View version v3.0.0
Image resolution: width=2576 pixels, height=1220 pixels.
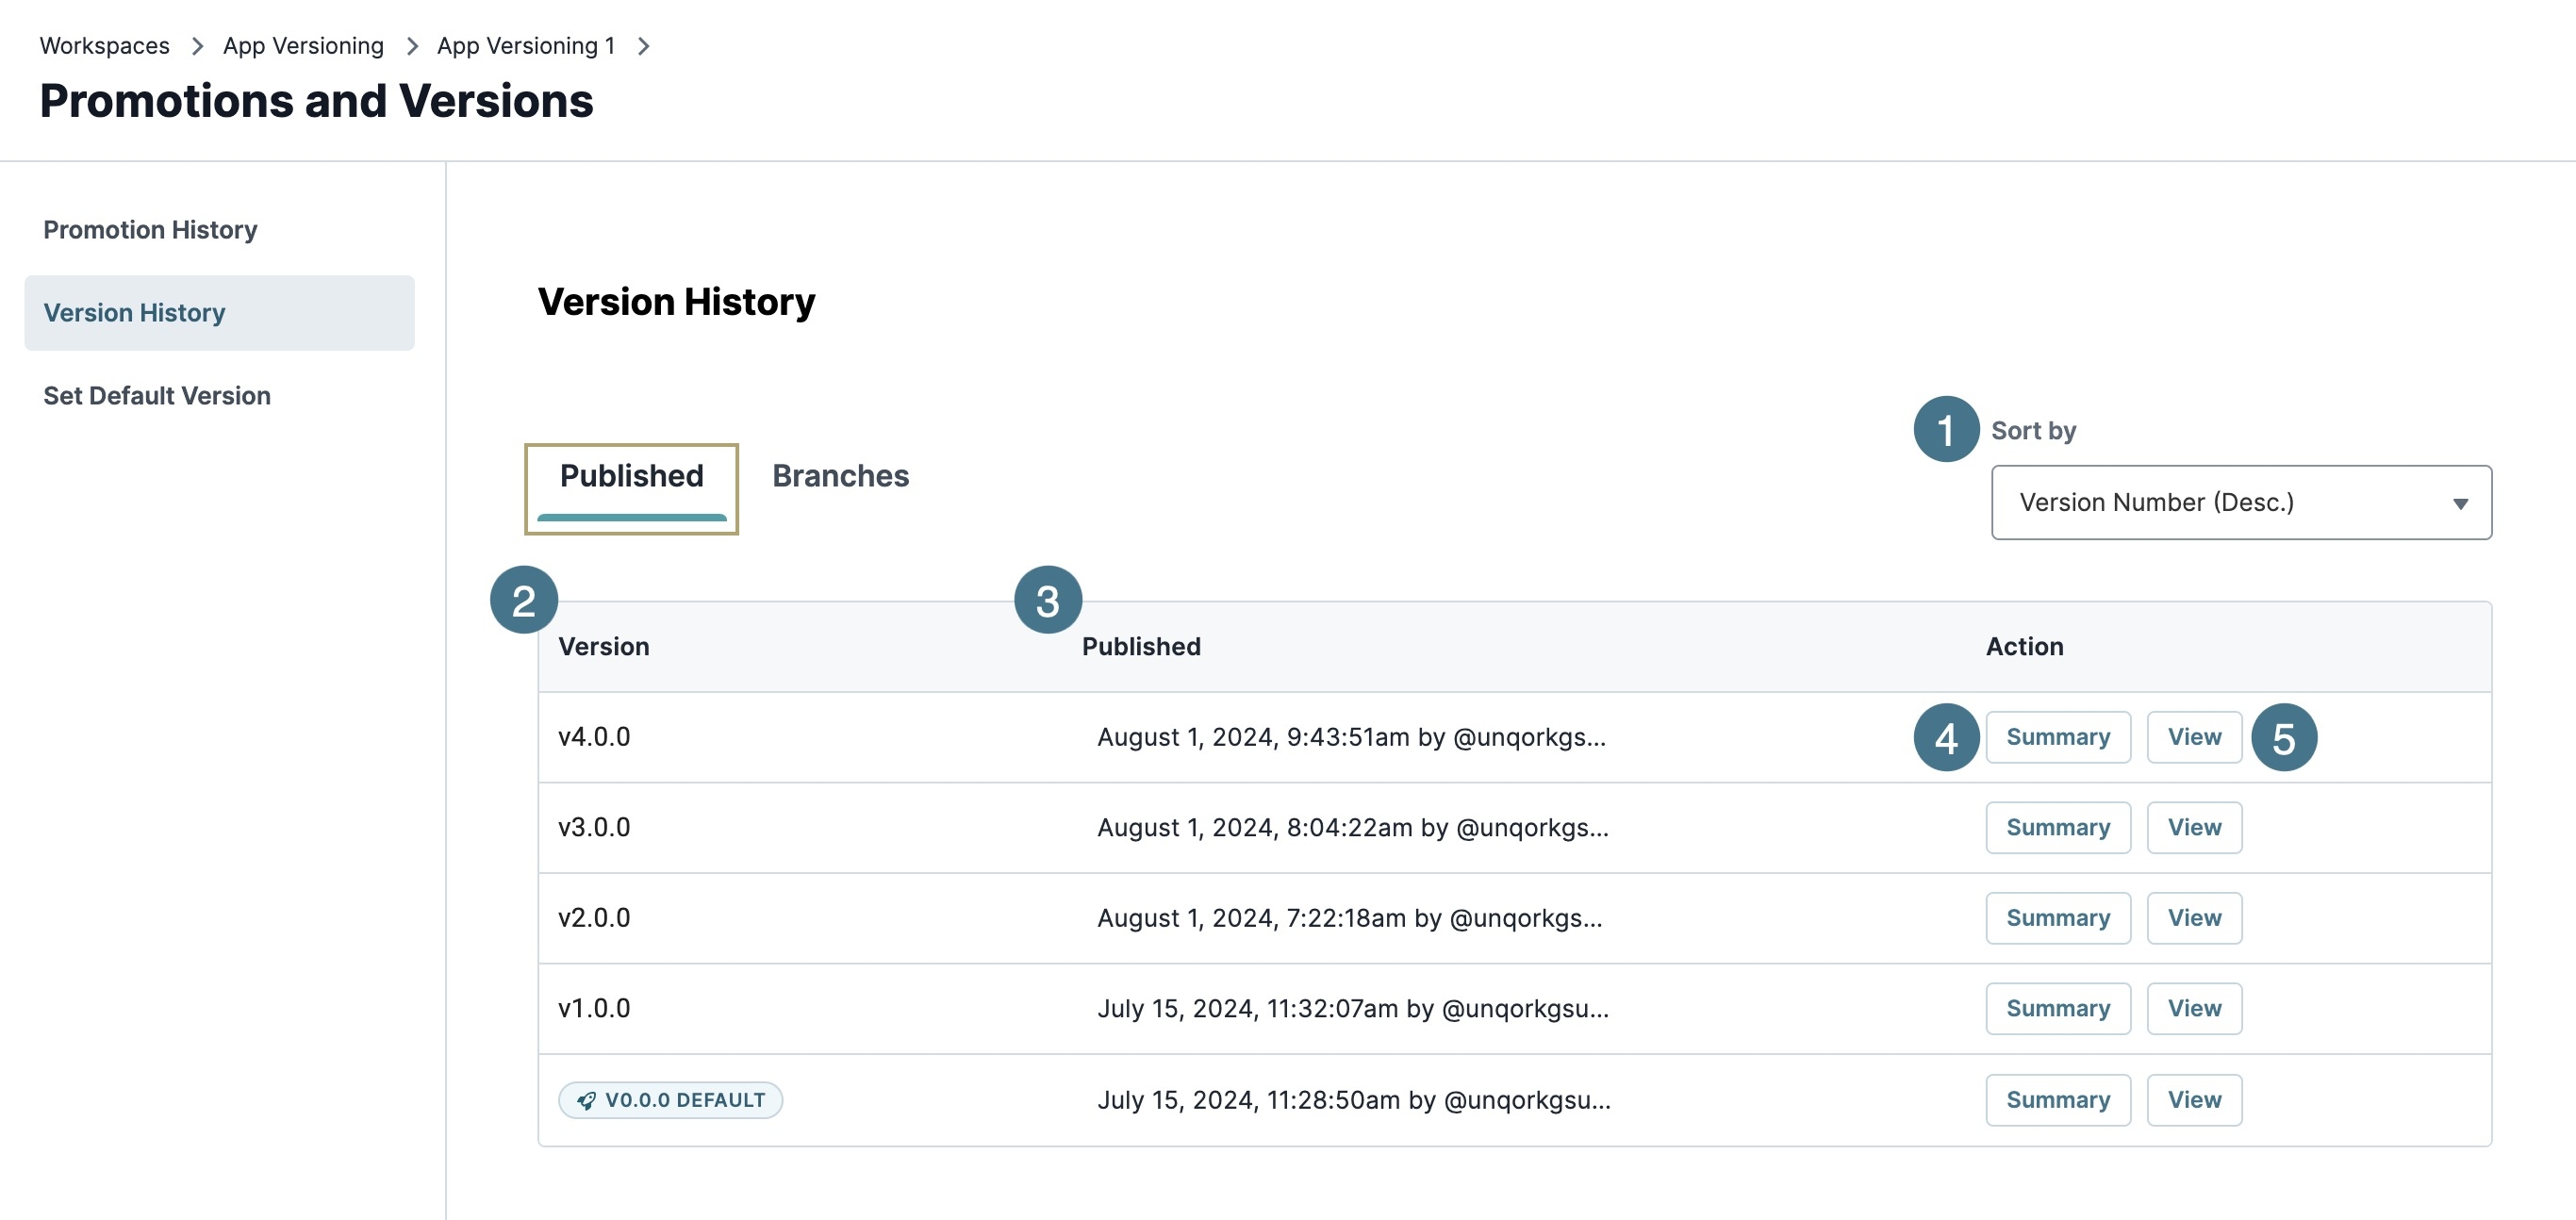click(2193, 828)
